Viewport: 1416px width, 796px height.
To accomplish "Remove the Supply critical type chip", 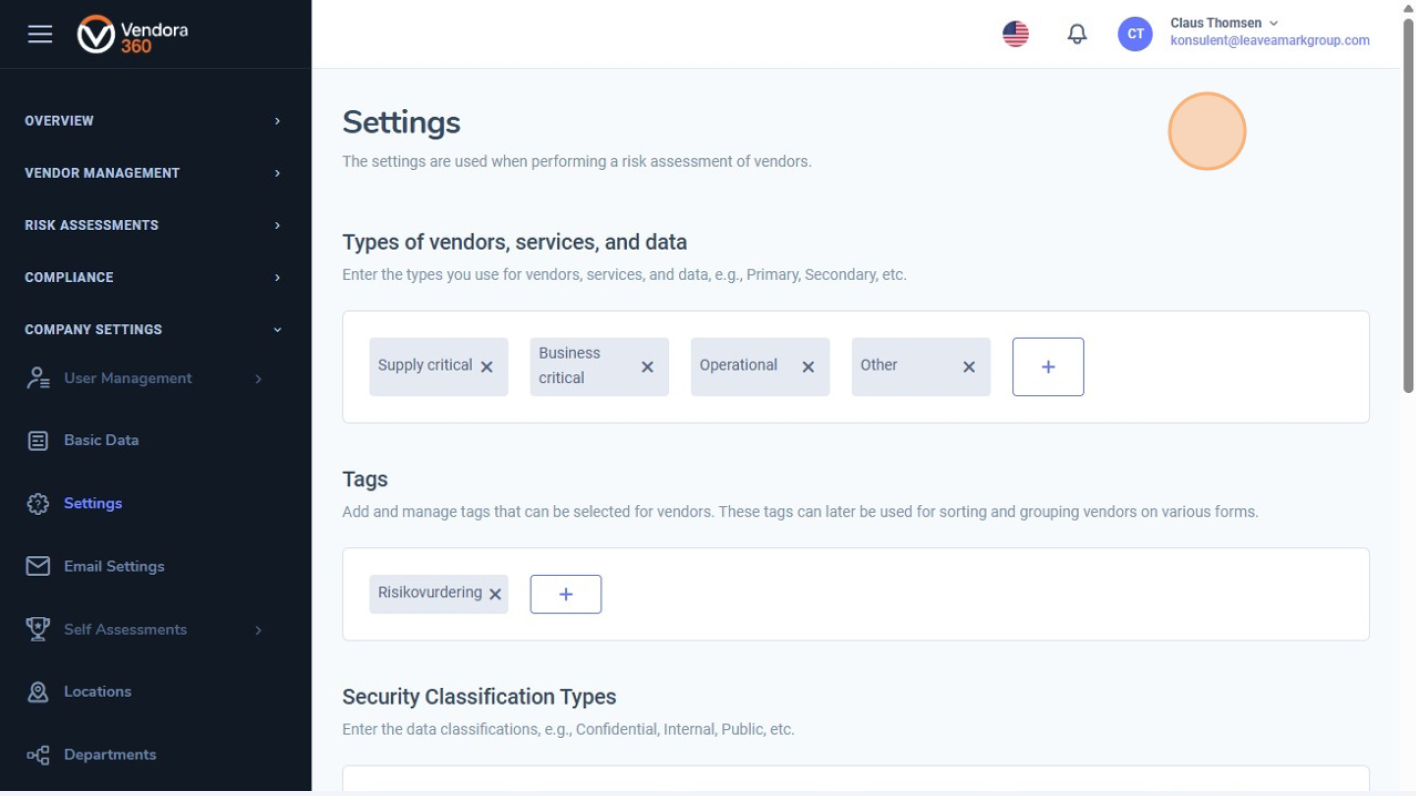I will [487, 367].
